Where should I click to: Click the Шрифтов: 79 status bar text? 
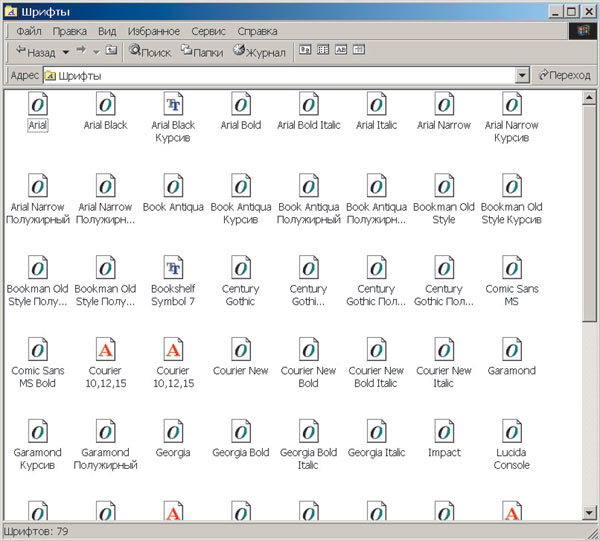coord(36,531)
